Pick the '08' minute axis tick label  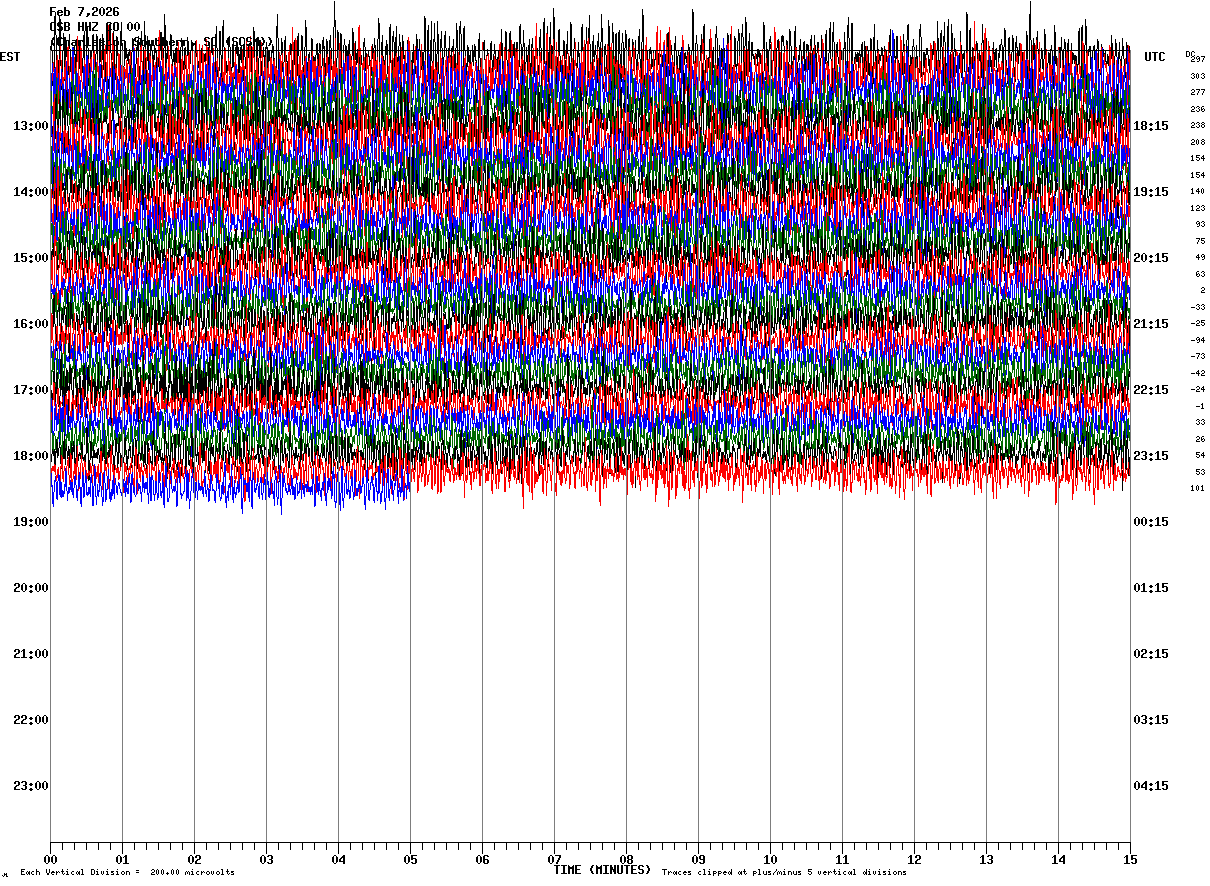pyautogui.click(x=626, y=860)
